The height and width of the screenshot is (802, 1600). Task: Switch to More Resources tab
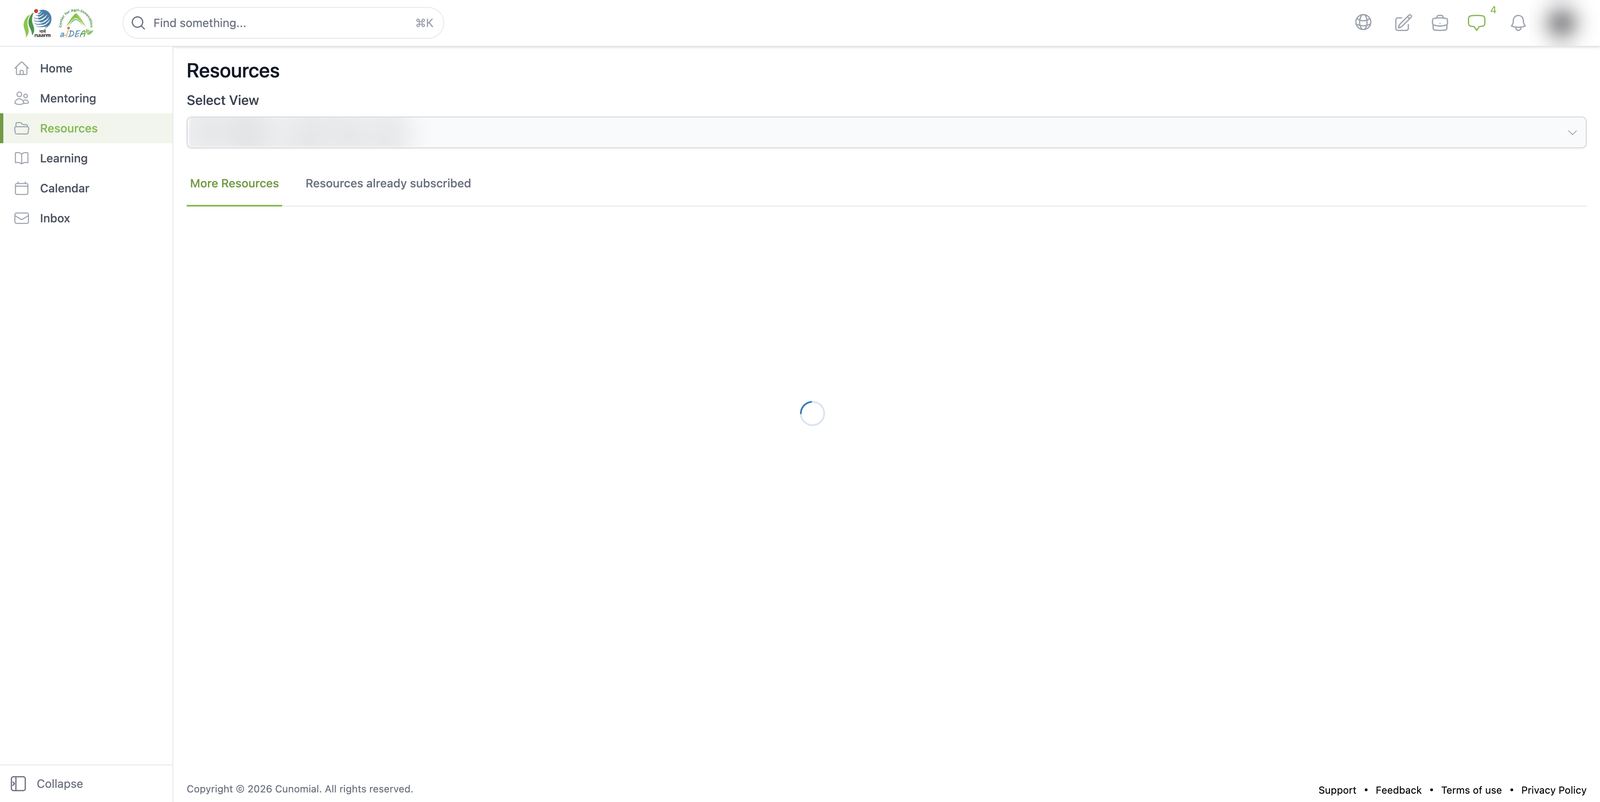[x=234, y=184]
